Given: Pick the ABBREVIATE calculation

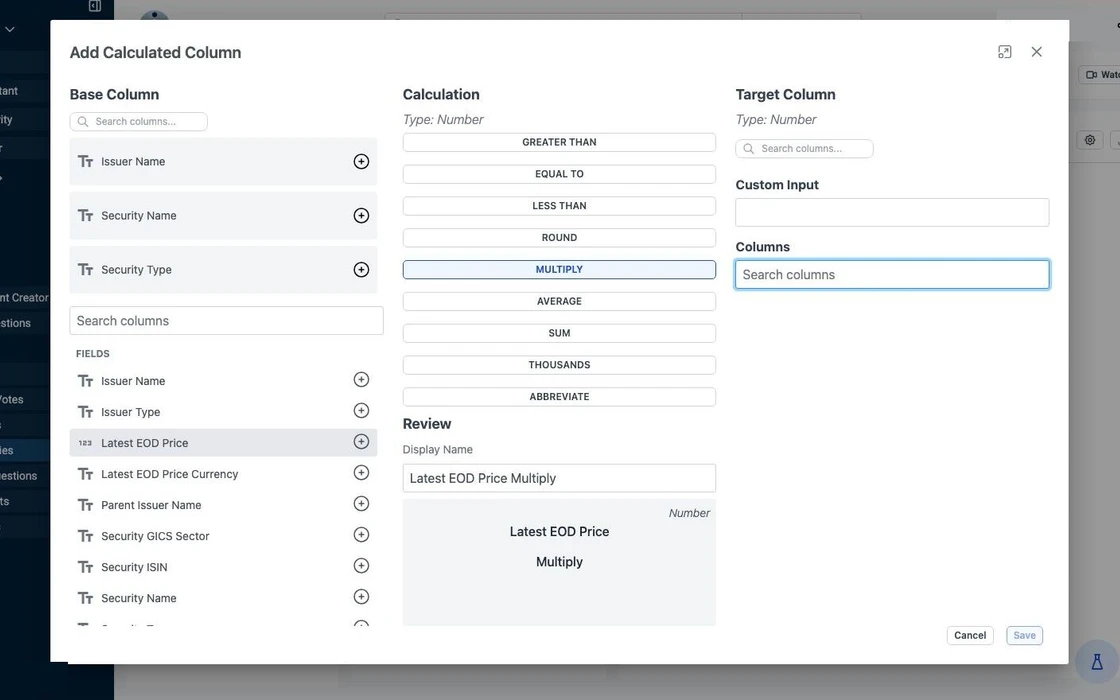Looking at the screenshot, I should (559, 396).
